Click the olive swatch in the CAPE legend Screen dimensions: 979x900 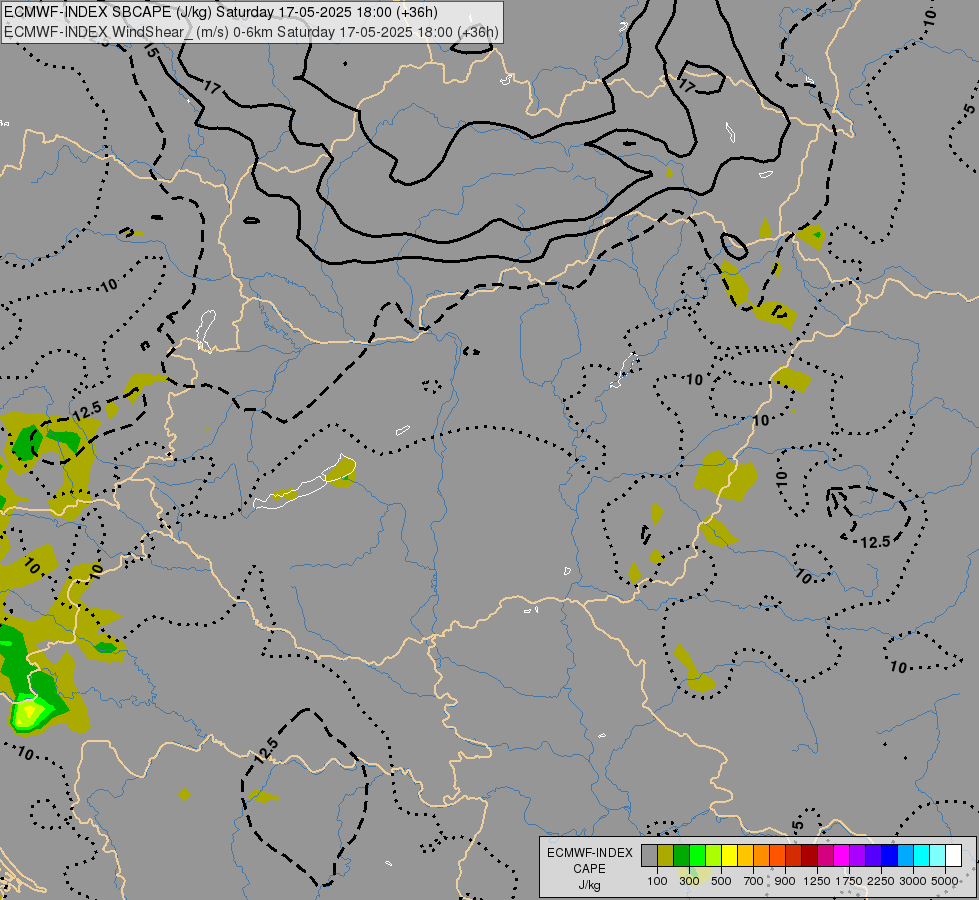point(666,855)
